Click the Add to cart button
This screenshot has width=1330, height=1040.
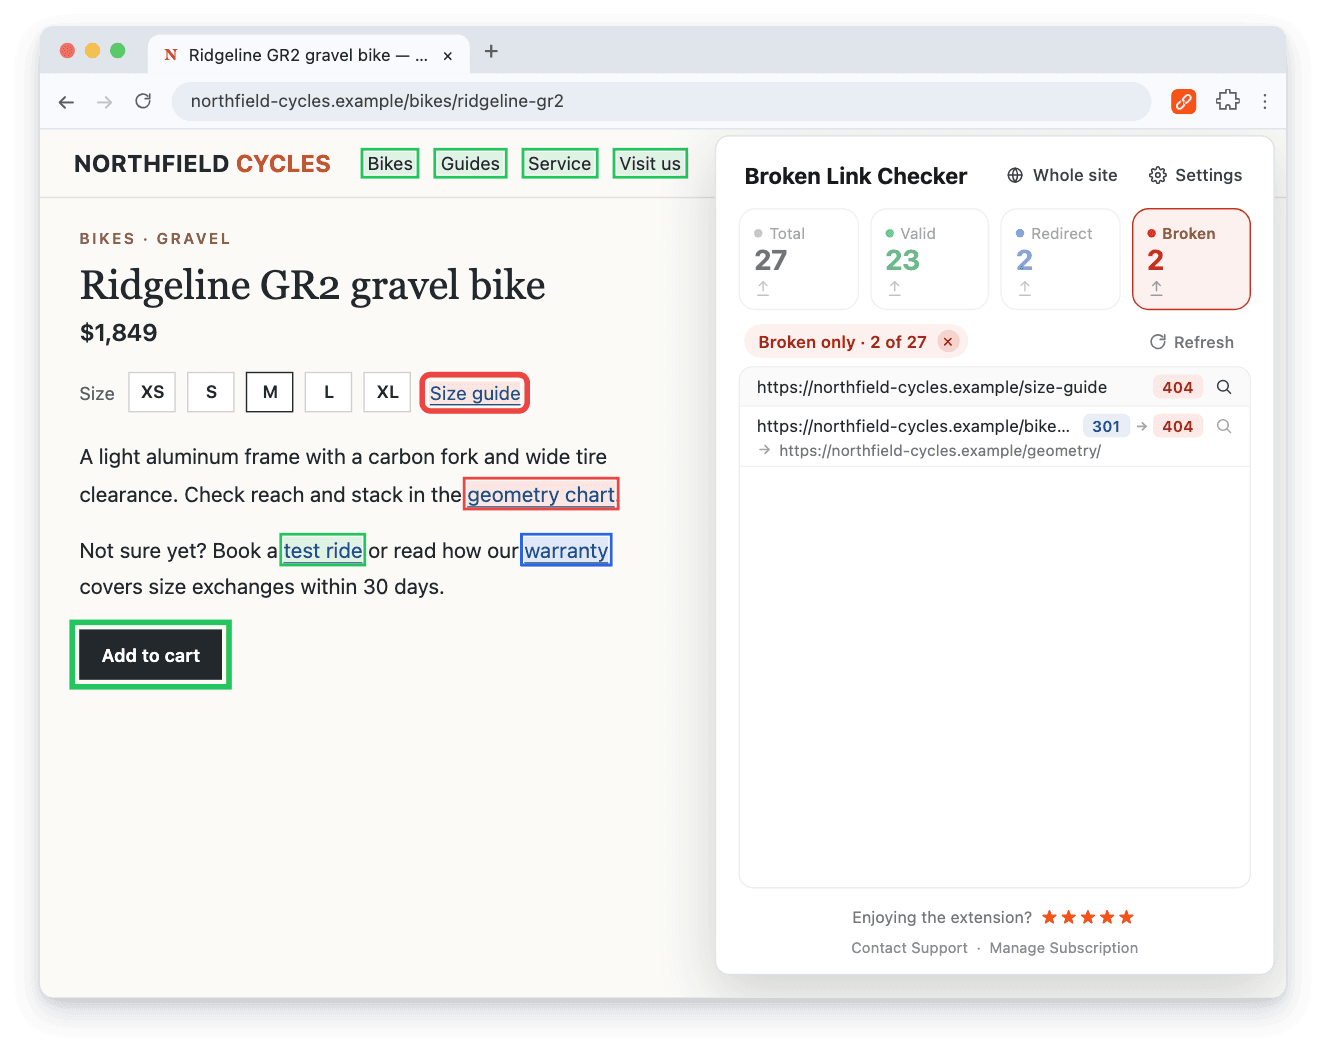coord(151,655)
